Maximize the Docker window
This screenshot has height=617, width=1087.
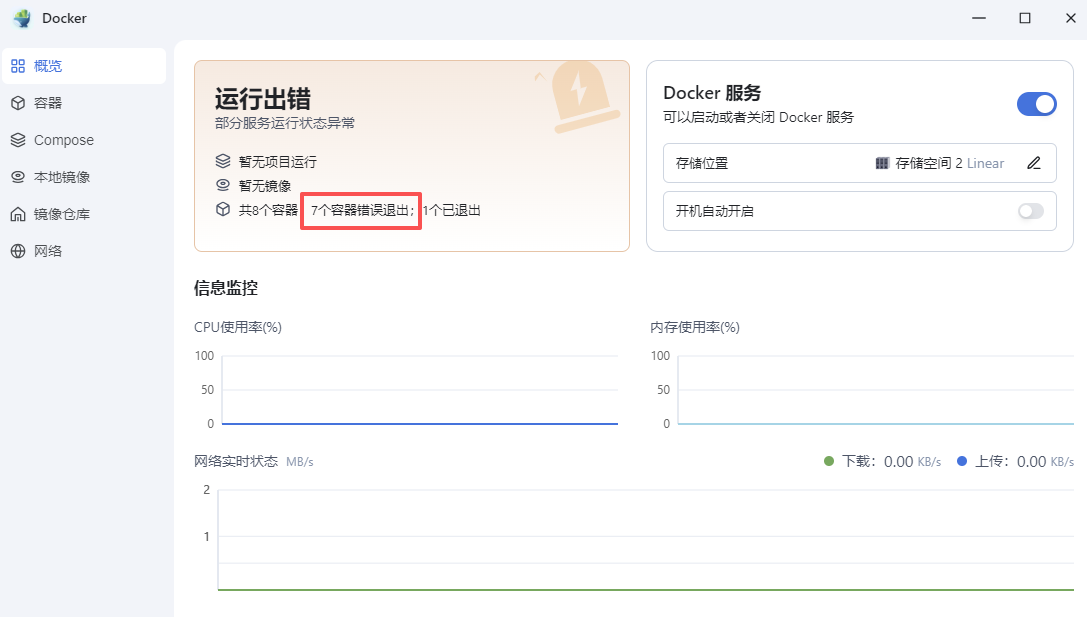click(1025, 18)
